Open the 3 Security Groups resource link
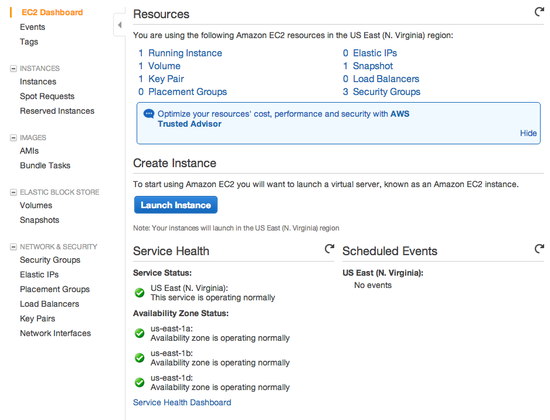This screenshot has width=550, height=420. click(382, 92)
